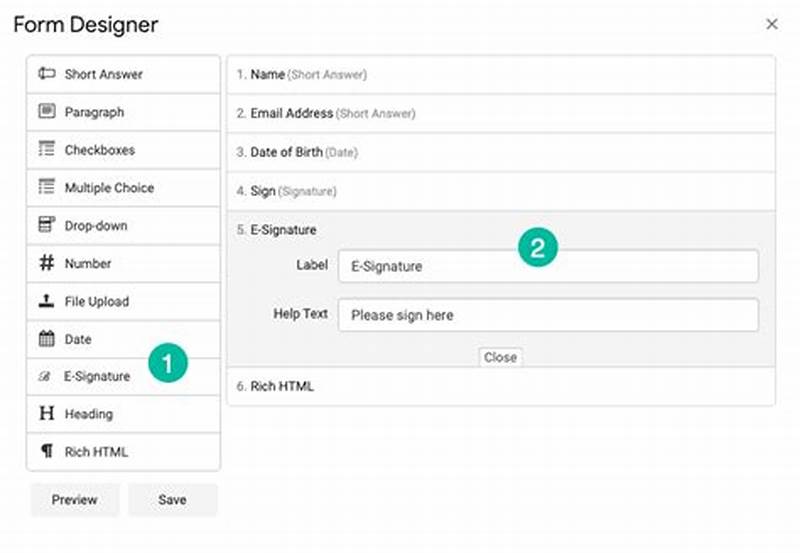The height and width of the screenshot is (553, 800).
Task: Add a File Upload field
Action: (123, 301)
